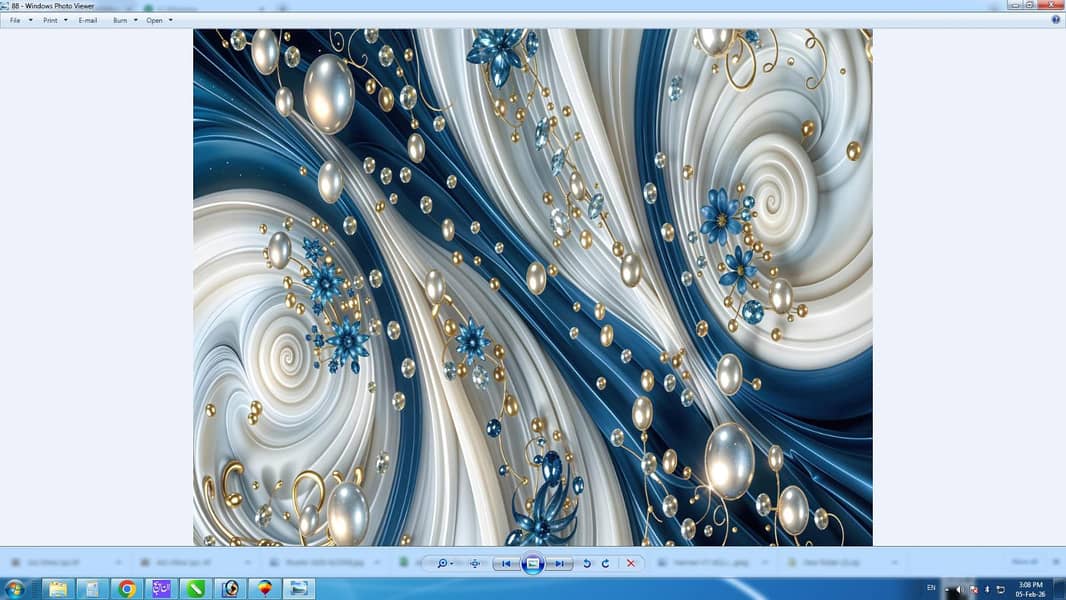Click the taskbar clock showing 3:08 PM
Viewport: 1066px width, 600px height.
(1030, 588)
